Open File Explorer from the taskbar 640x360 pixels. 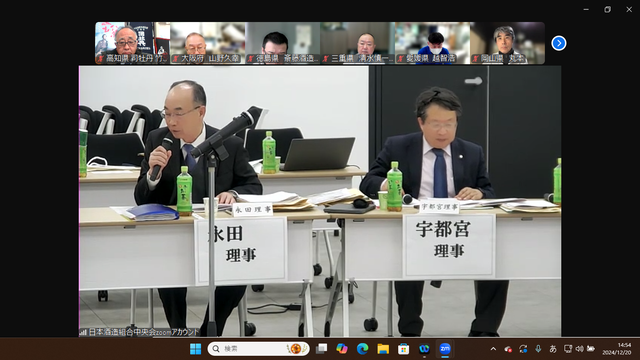(383, 349)
